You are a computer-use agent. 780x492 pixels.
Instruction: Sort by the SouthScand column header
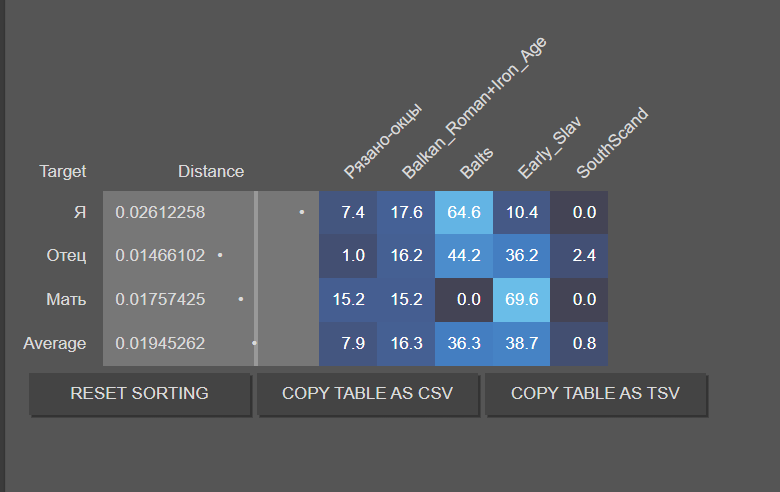coord(612,144)
